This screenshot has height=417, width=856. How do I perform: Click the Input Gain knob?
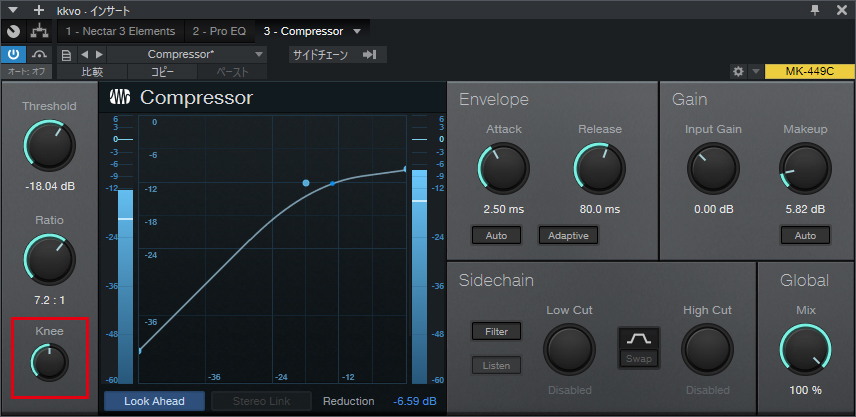click(x=713, y=169)
